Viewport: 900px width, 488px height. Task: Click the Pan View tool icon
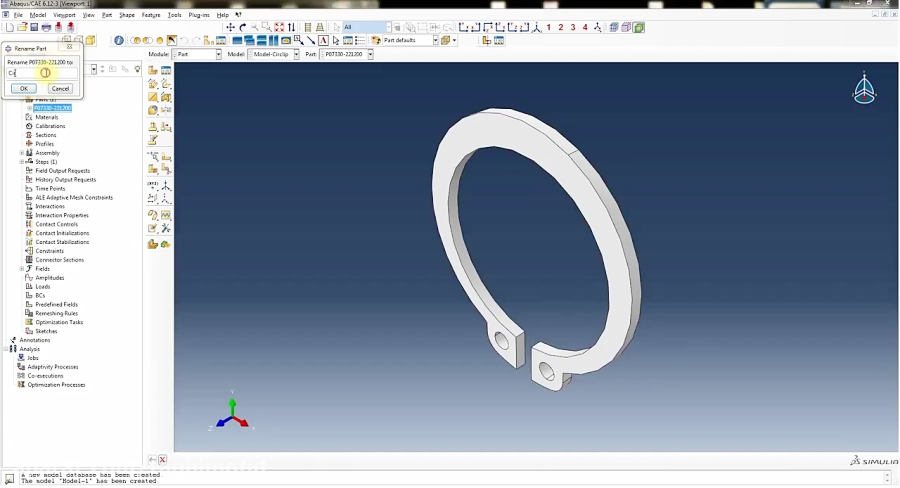(x=230, y=27)
